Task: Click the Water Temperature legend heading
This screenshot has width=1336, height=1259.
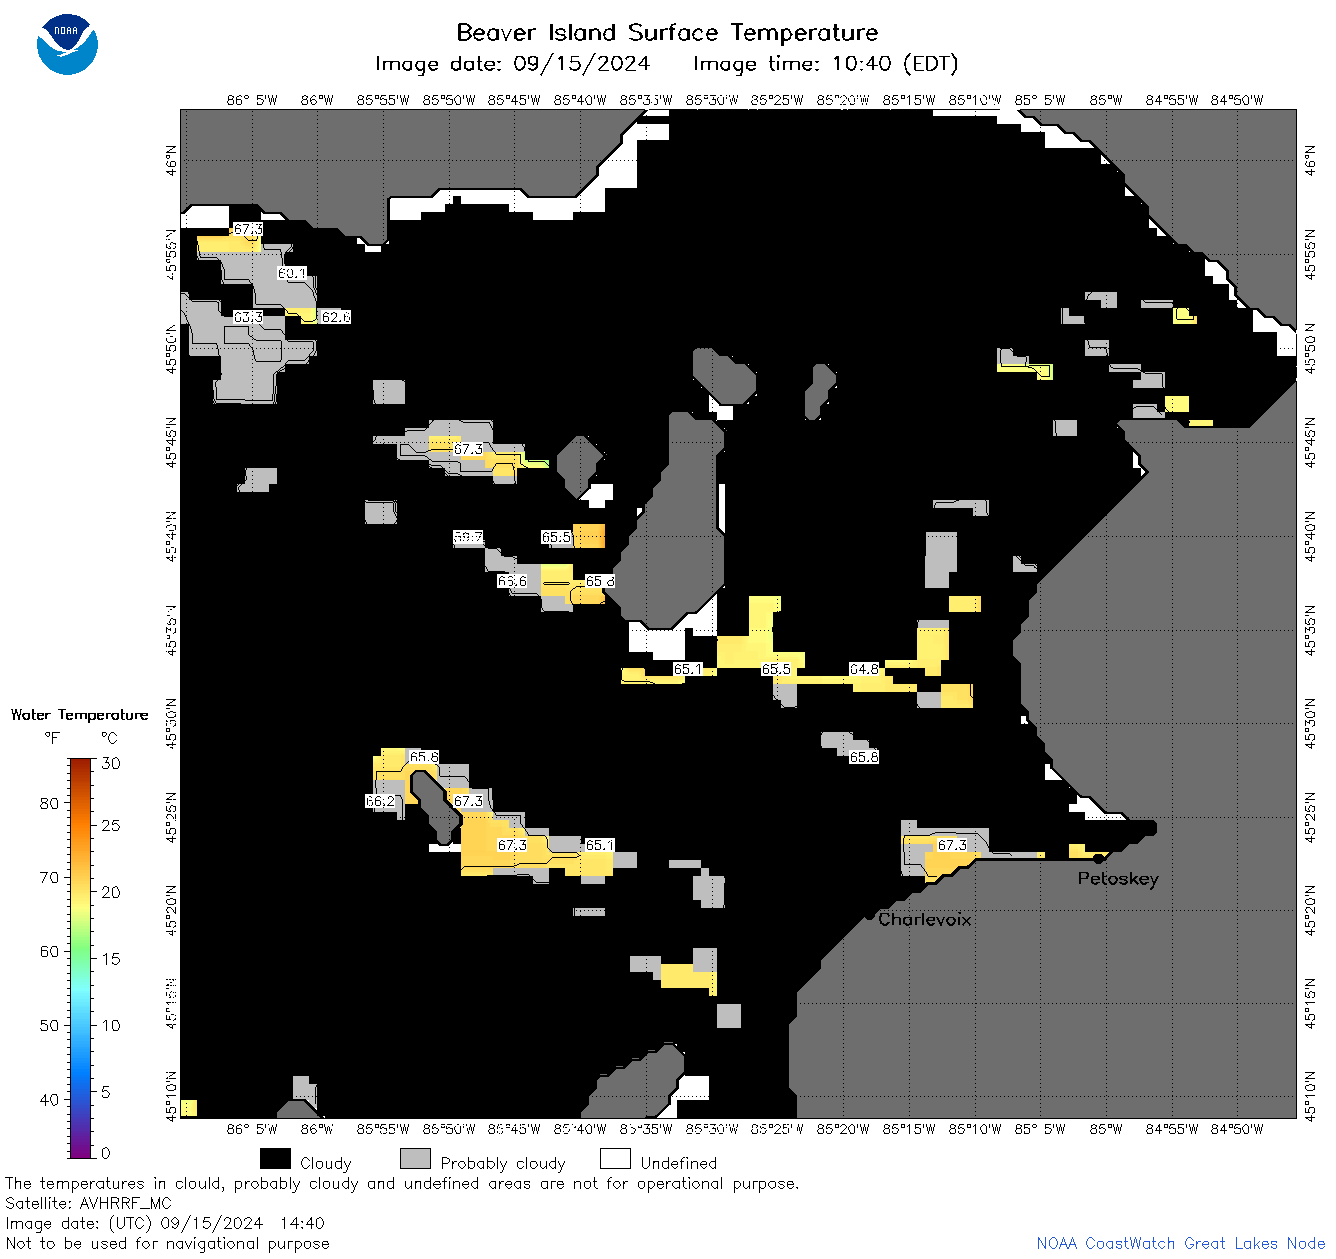Action: (79, 715)
